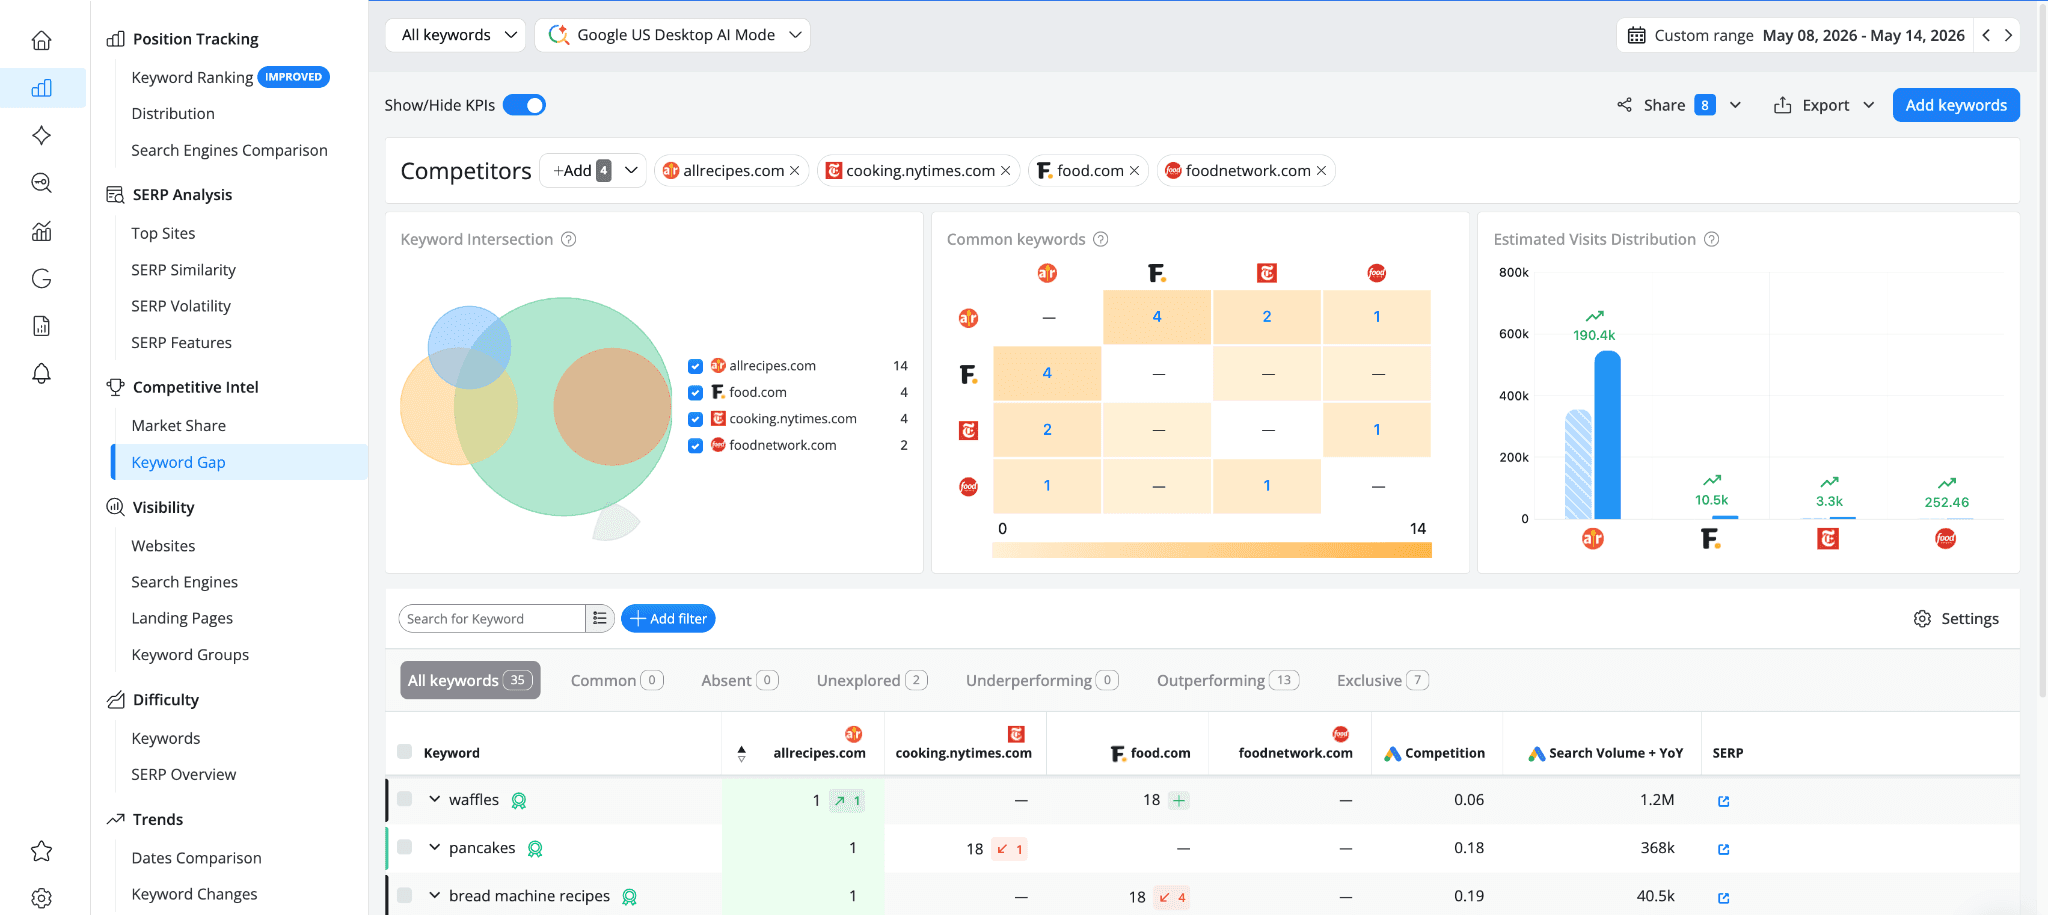The width and height of the screenshot is (2048, 915).
Task: Open the settings gear at rail bottom
Action: (41, 898)
